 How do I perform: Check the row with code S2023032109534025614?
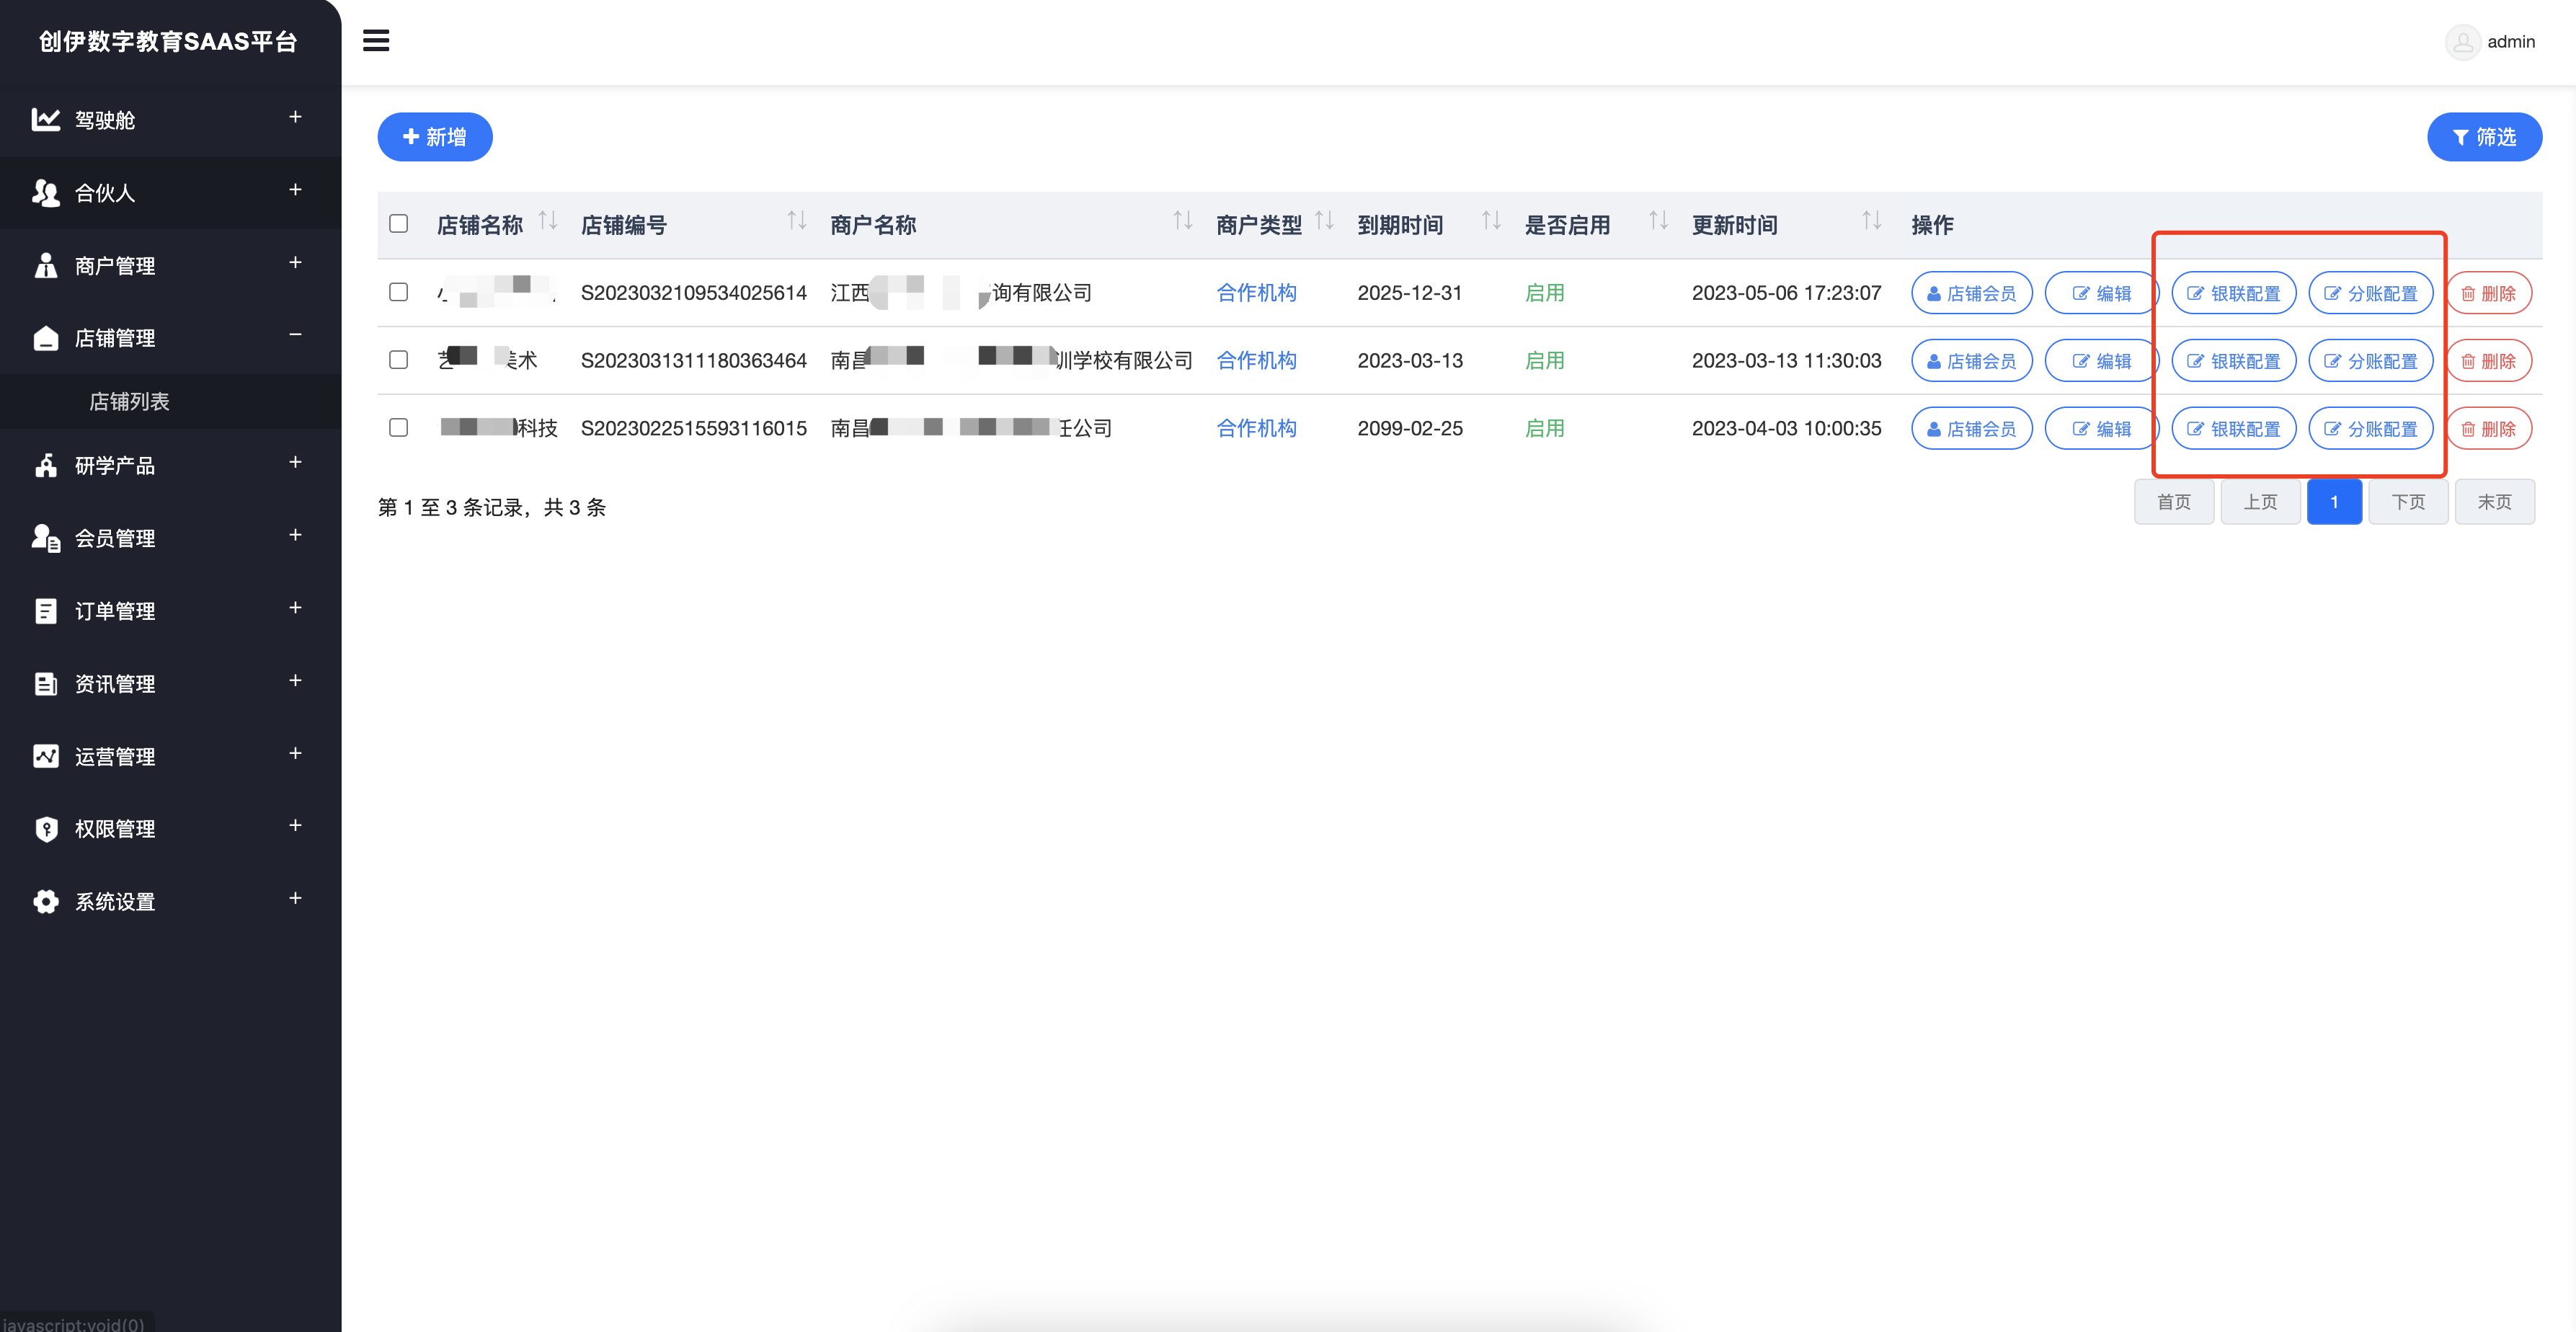[399, 292]
